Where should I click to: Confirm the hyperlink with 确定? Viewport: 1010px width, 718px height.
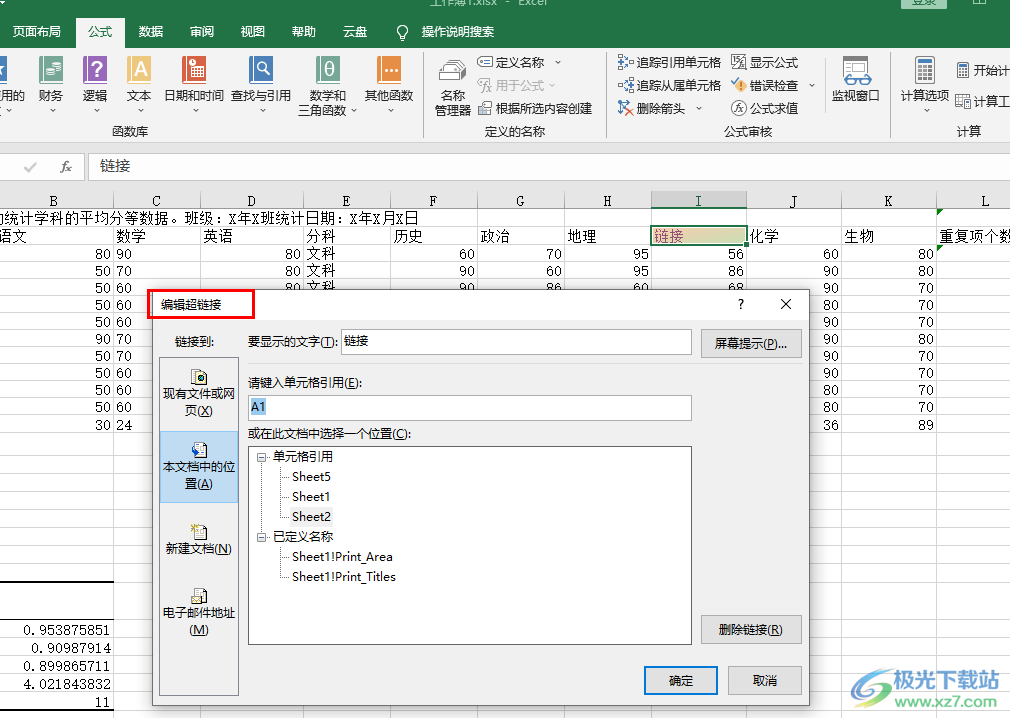(681, 681)
